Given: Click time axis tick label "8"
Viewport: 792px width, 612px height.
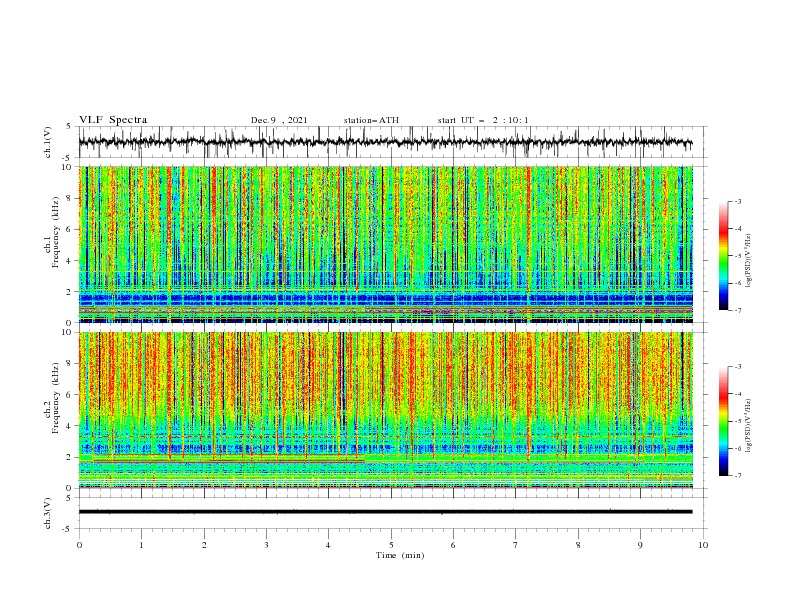Looking at the screenshot, I should (x=578, y=545).
